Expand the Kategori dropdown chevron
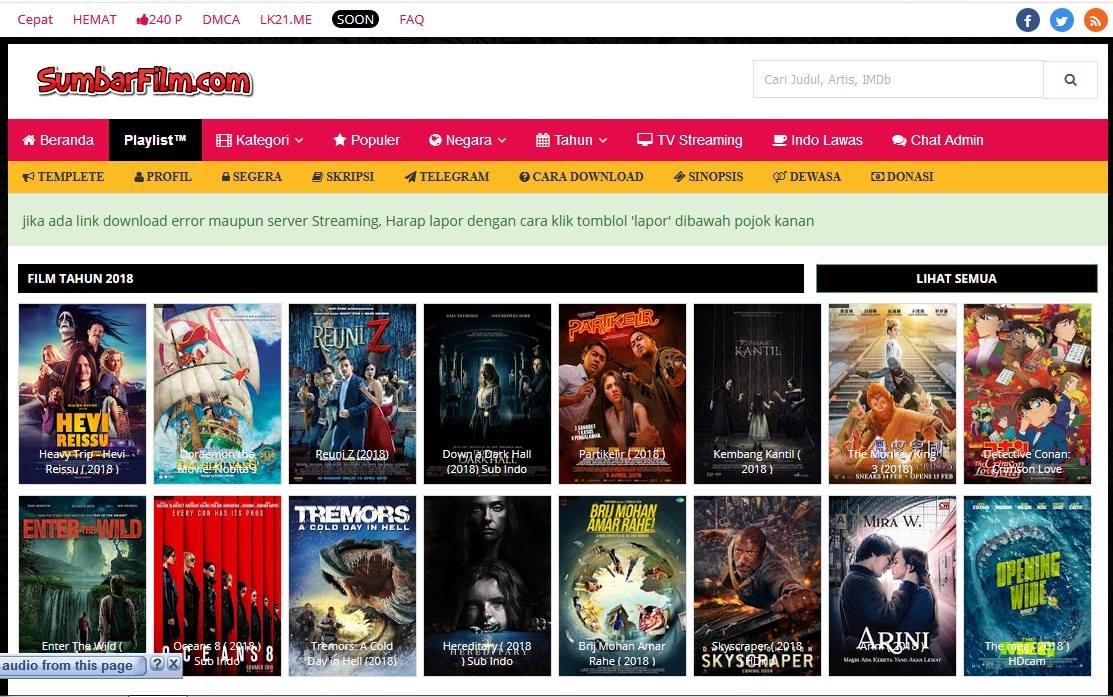The image size is (1113, 697). point(299,141)
